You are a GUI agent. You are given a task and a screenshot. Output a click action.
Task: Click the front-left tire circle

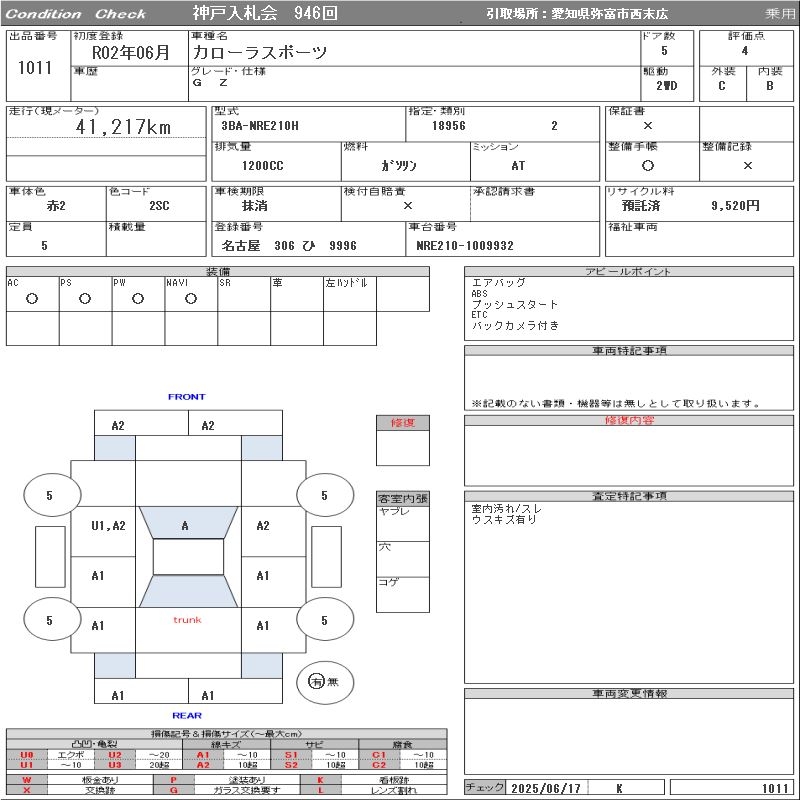coord(49,495)
